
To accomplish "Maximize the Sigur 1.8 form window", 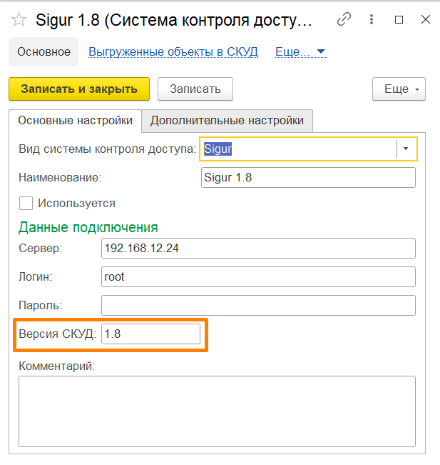I will [x=399, y=20].
